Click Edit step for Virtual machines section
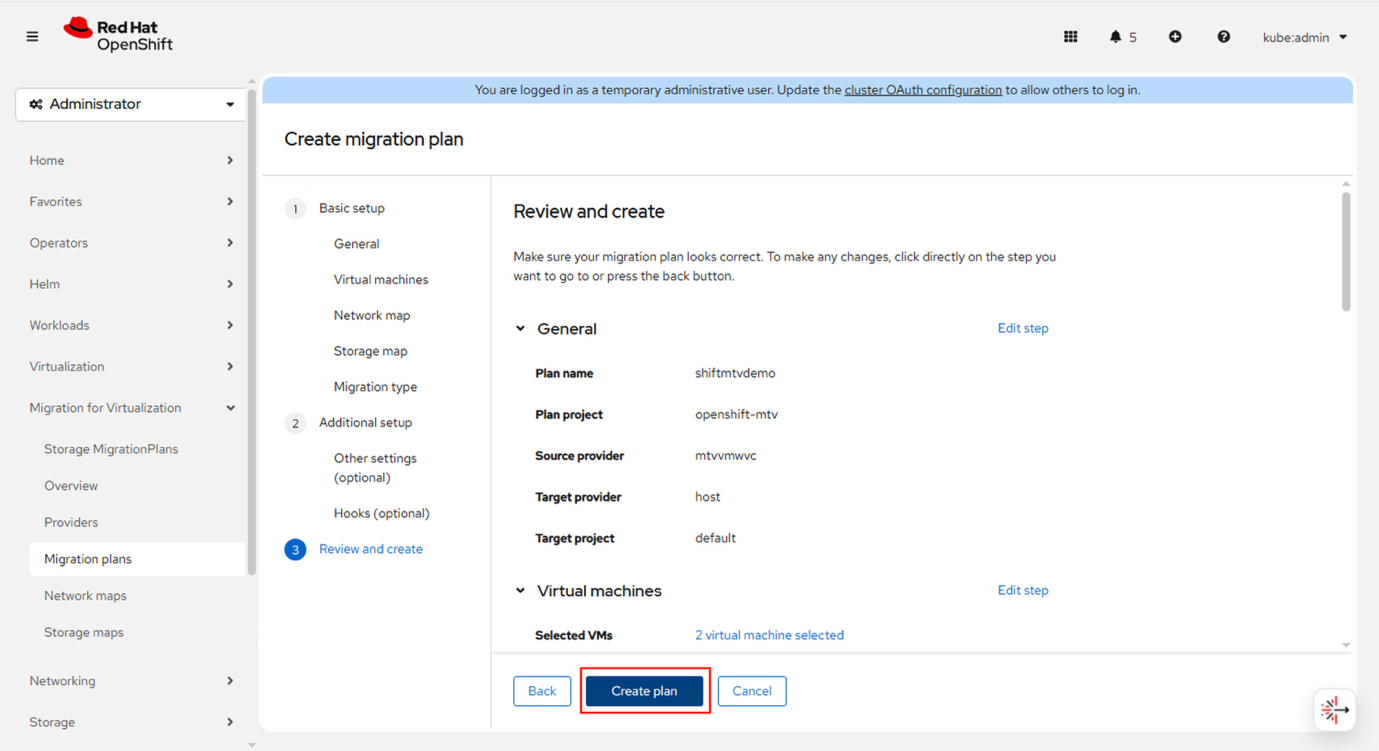The height and width of the screenshot is (751, 1379). tap(1023, 590)
